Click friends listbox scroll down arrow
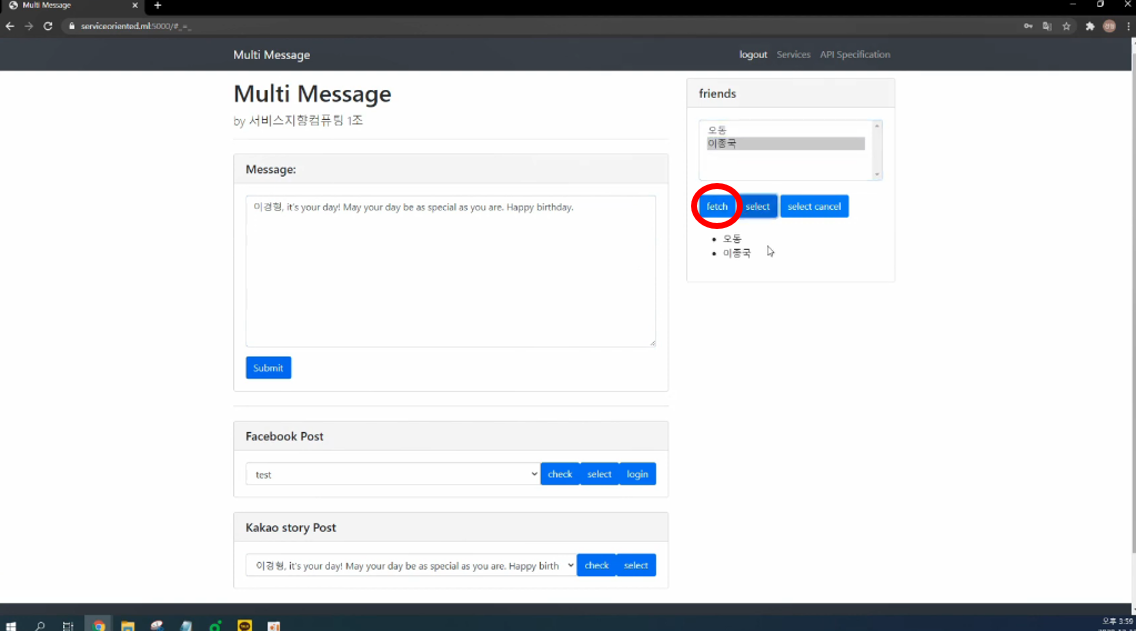This screenshot has height=631, width=1138. pyautogui.click(x=877, y=174)
